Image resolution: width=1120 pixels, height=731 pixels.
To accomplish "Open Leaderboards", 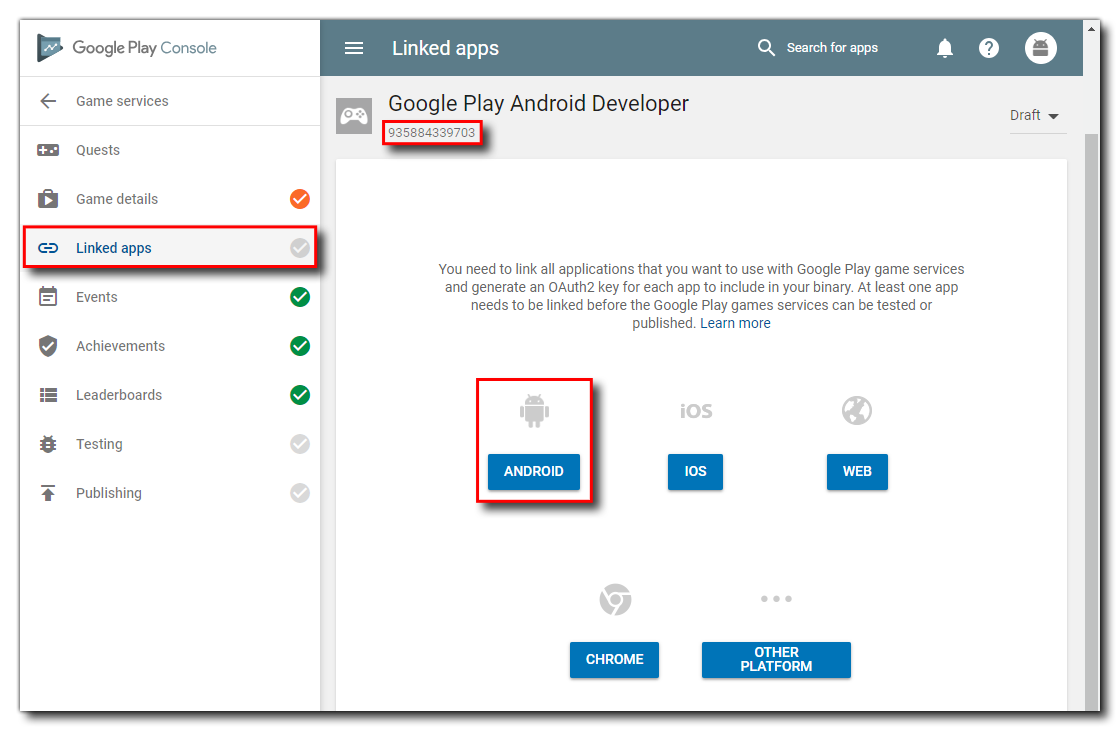I will tap(170, 395).
